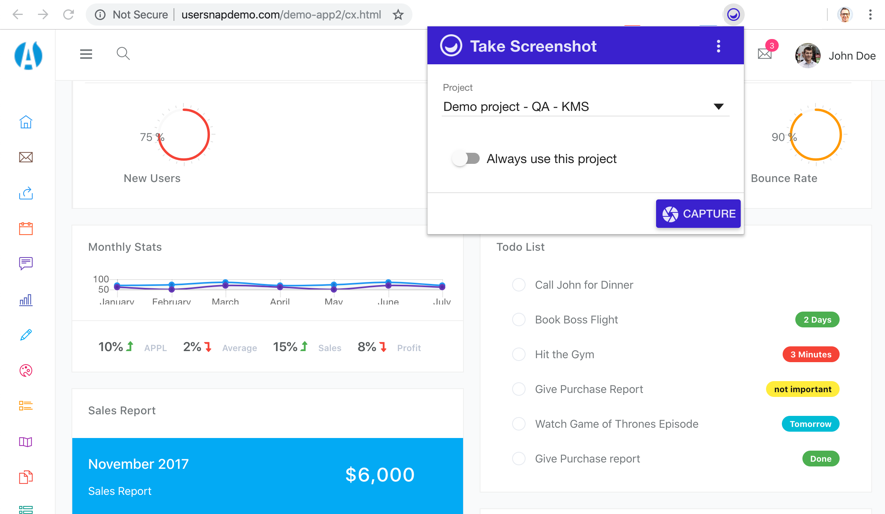This screenshot has height=514, width=885.
Task: Check off 'Call John for Dinner' todo
Action: [519, 285]
